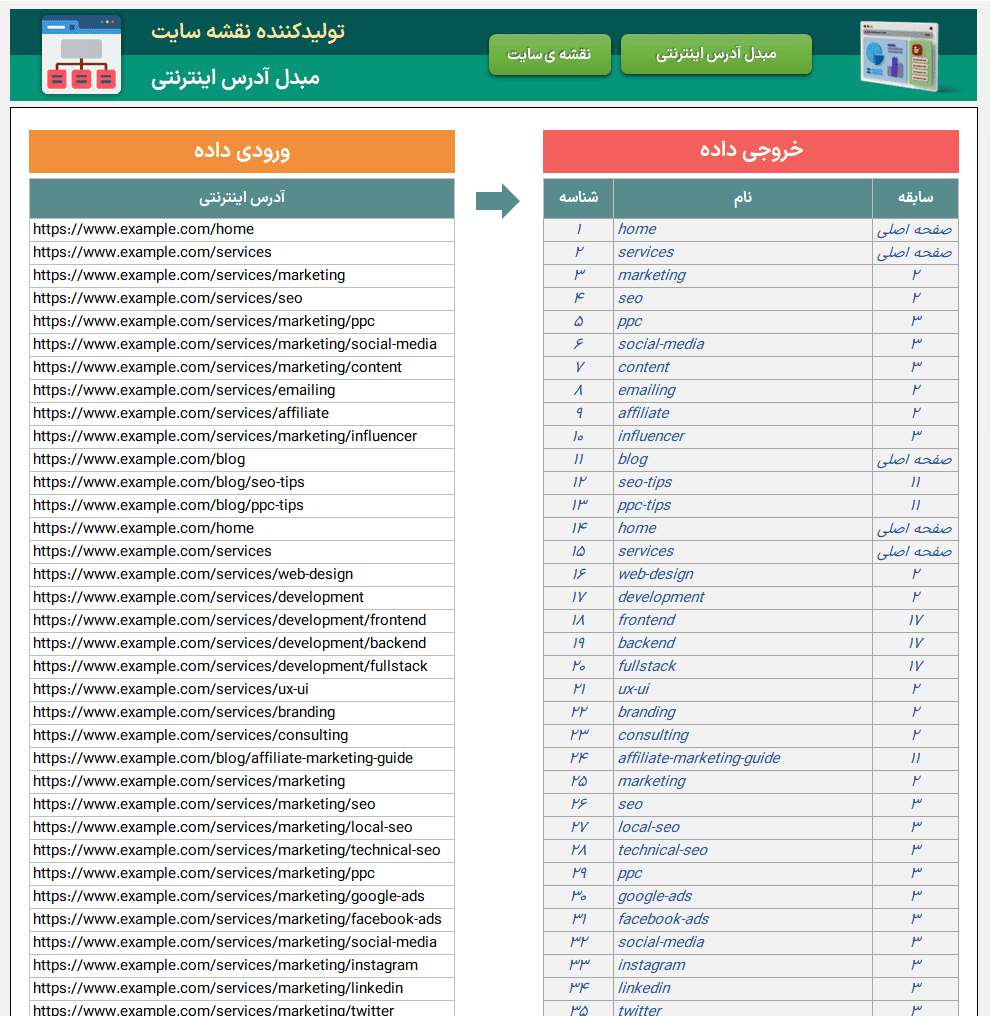Select URL cell ending services/affiliate
990x1016 pixels.
(242, 413)
